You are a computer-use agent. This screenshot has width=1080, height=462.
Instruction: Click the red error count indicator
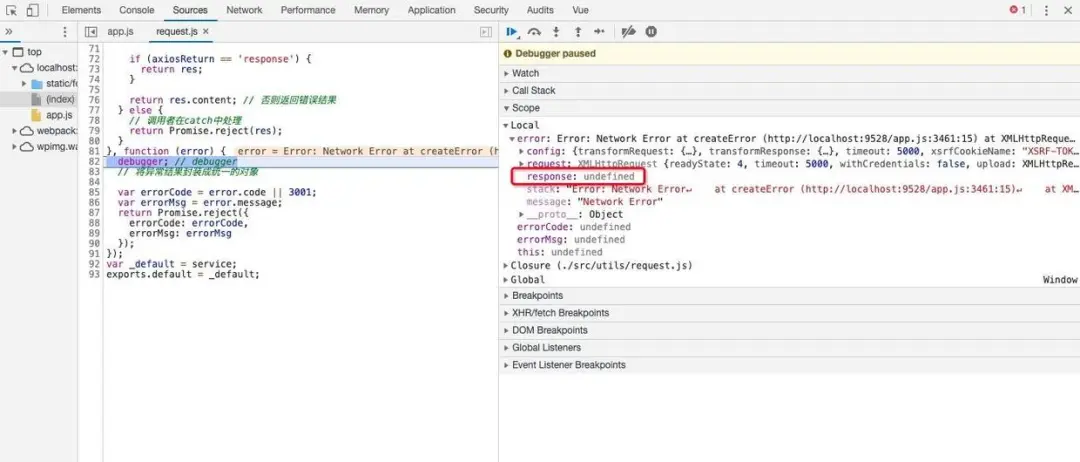coord(1017,10)
